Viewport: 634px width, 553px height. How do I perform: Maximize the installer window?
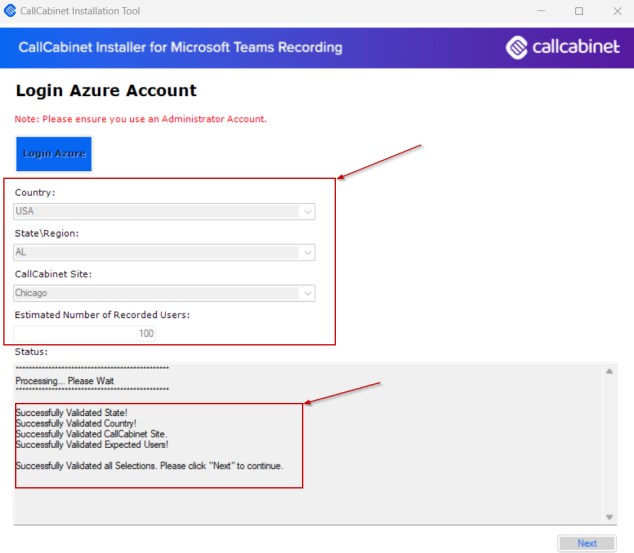[x=578, y=11]
